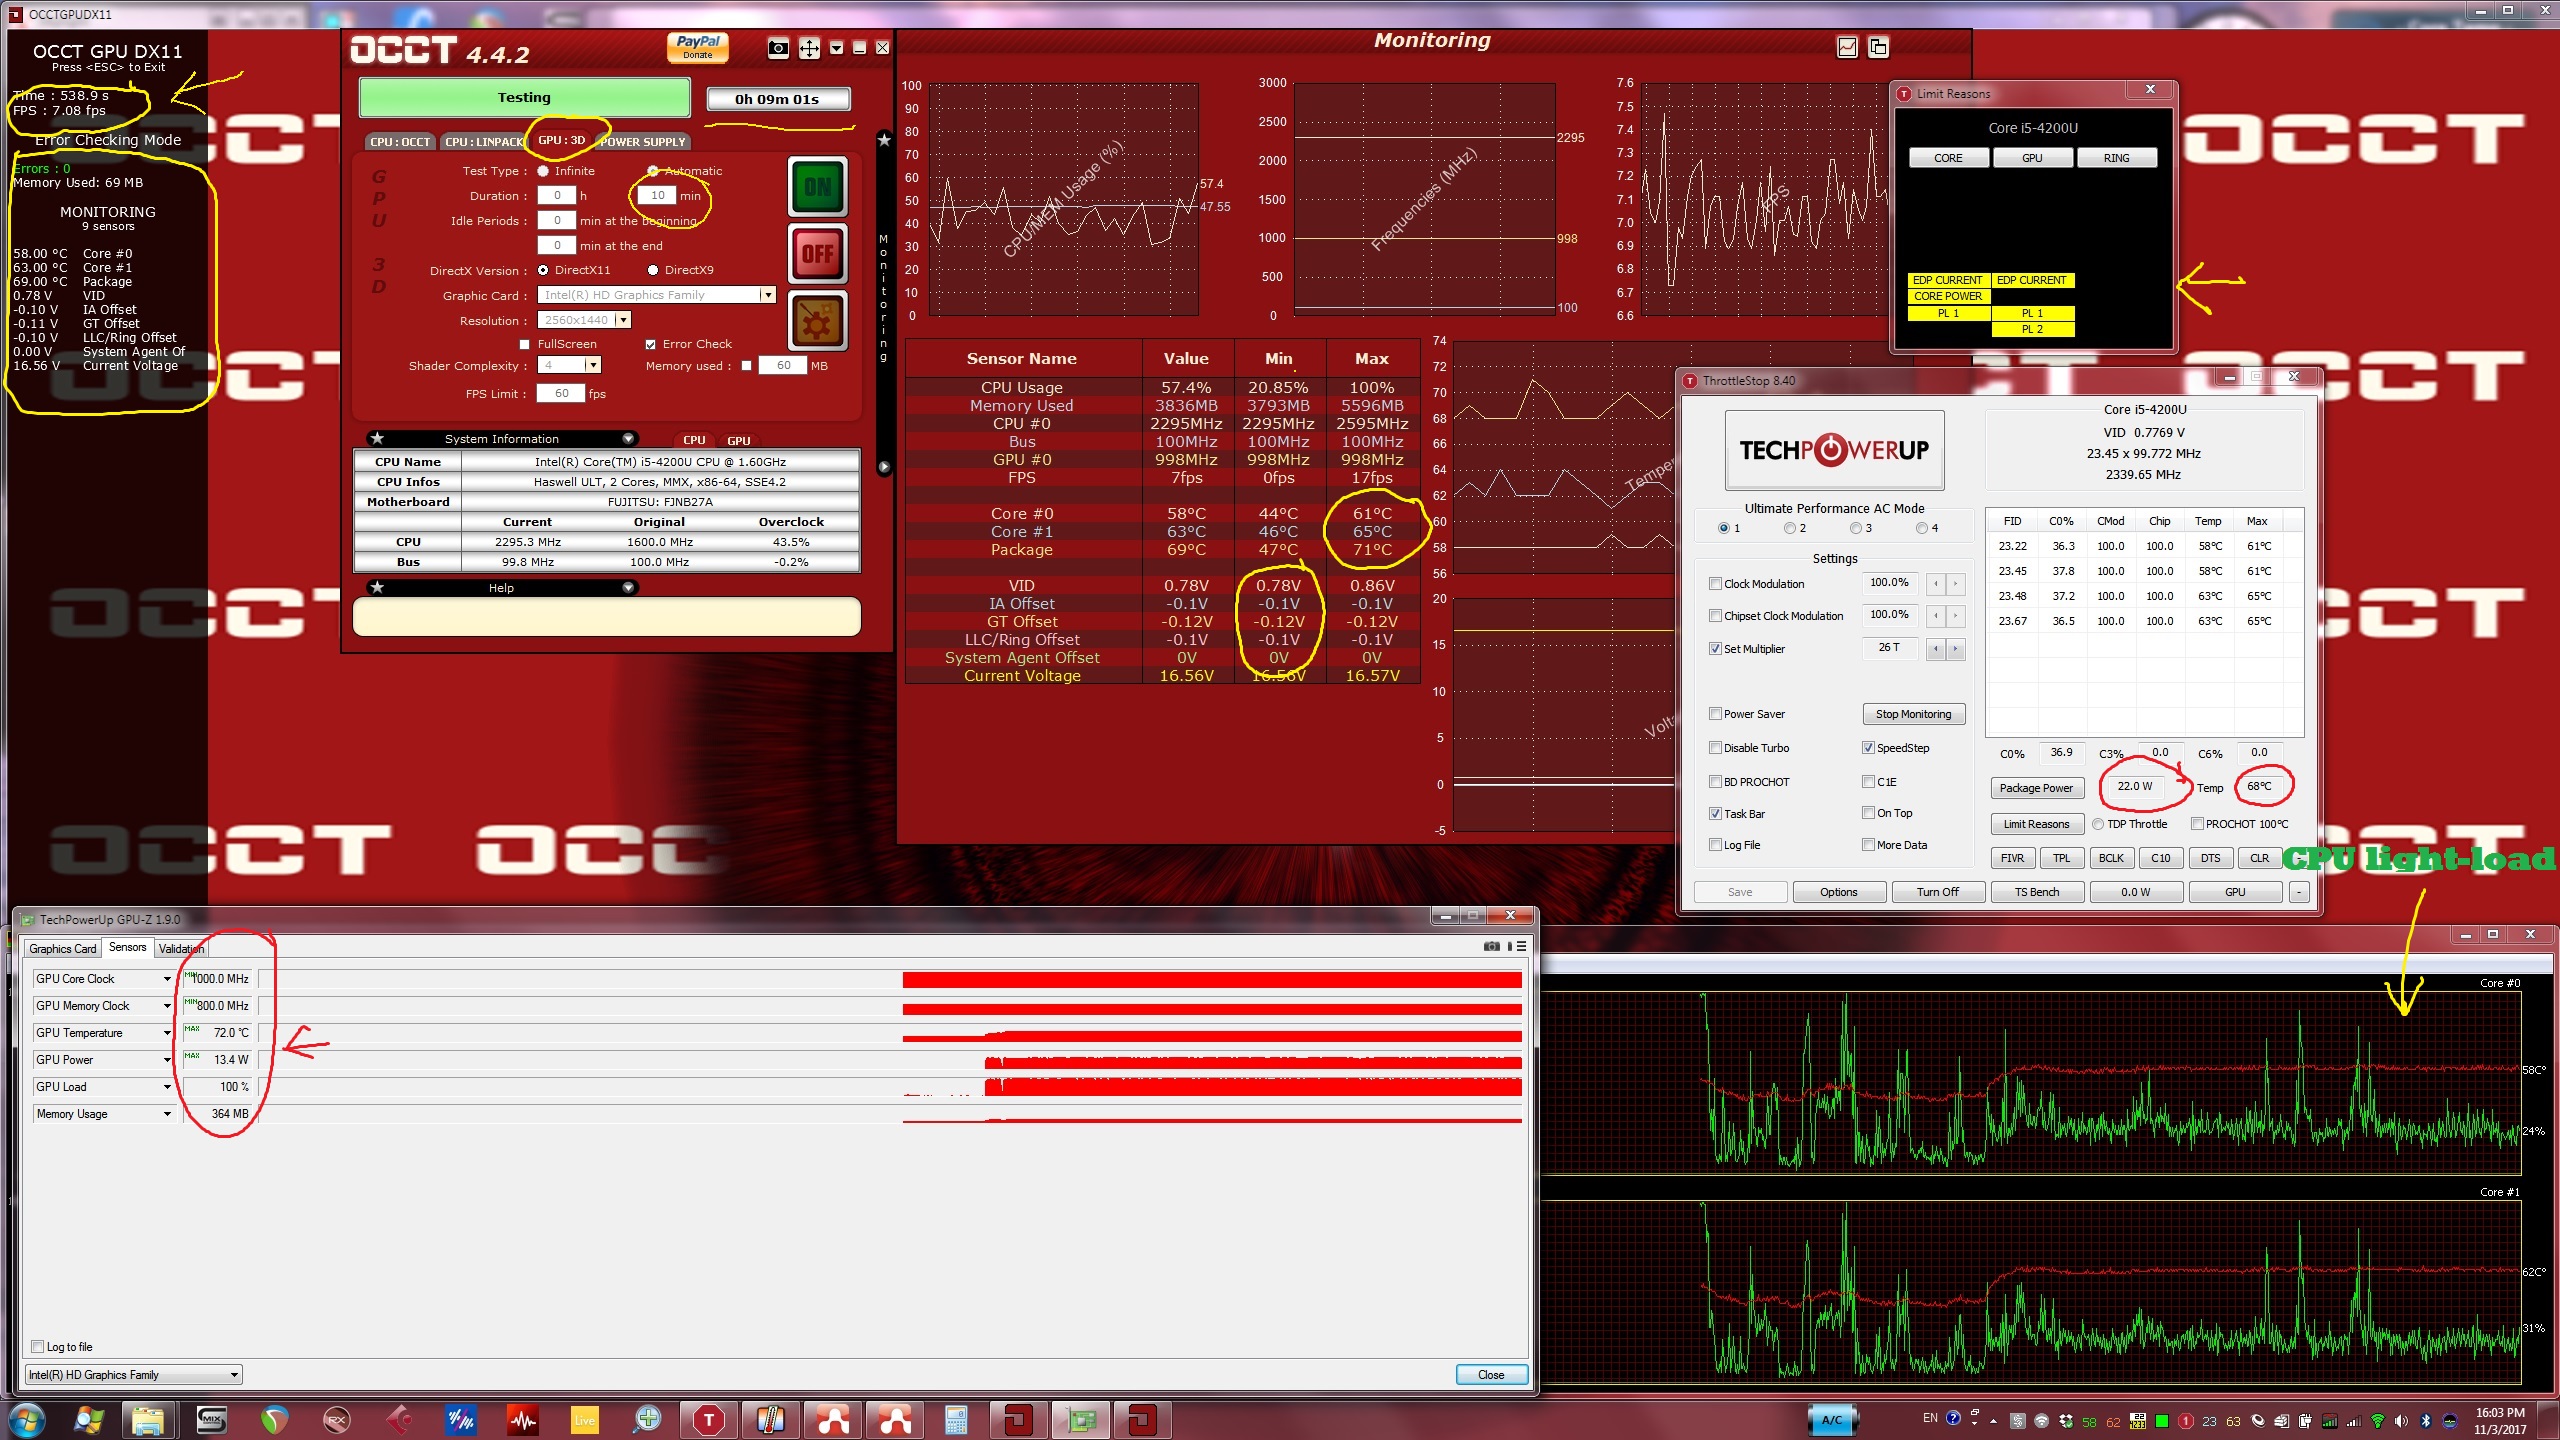Click the PayPal Donate button
The width and height of the screenshot is (2560, 1440).
[697, 47]
